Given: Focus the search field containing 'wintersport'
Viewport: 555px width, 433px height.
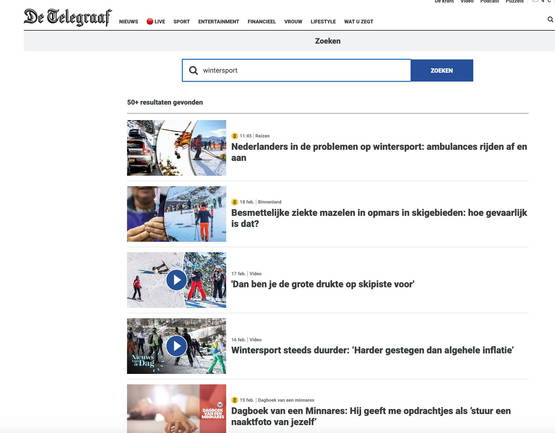Looking at the screenshot, I should tap(297, 70).
